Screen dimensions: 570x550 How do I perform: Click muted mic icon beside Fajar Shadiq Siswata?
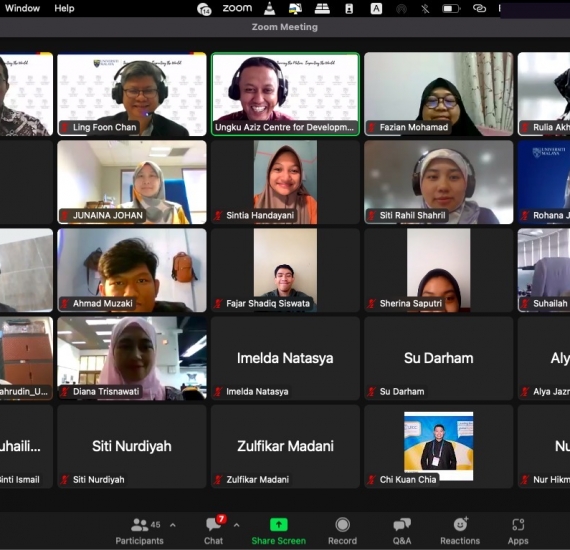coord(218,304)
